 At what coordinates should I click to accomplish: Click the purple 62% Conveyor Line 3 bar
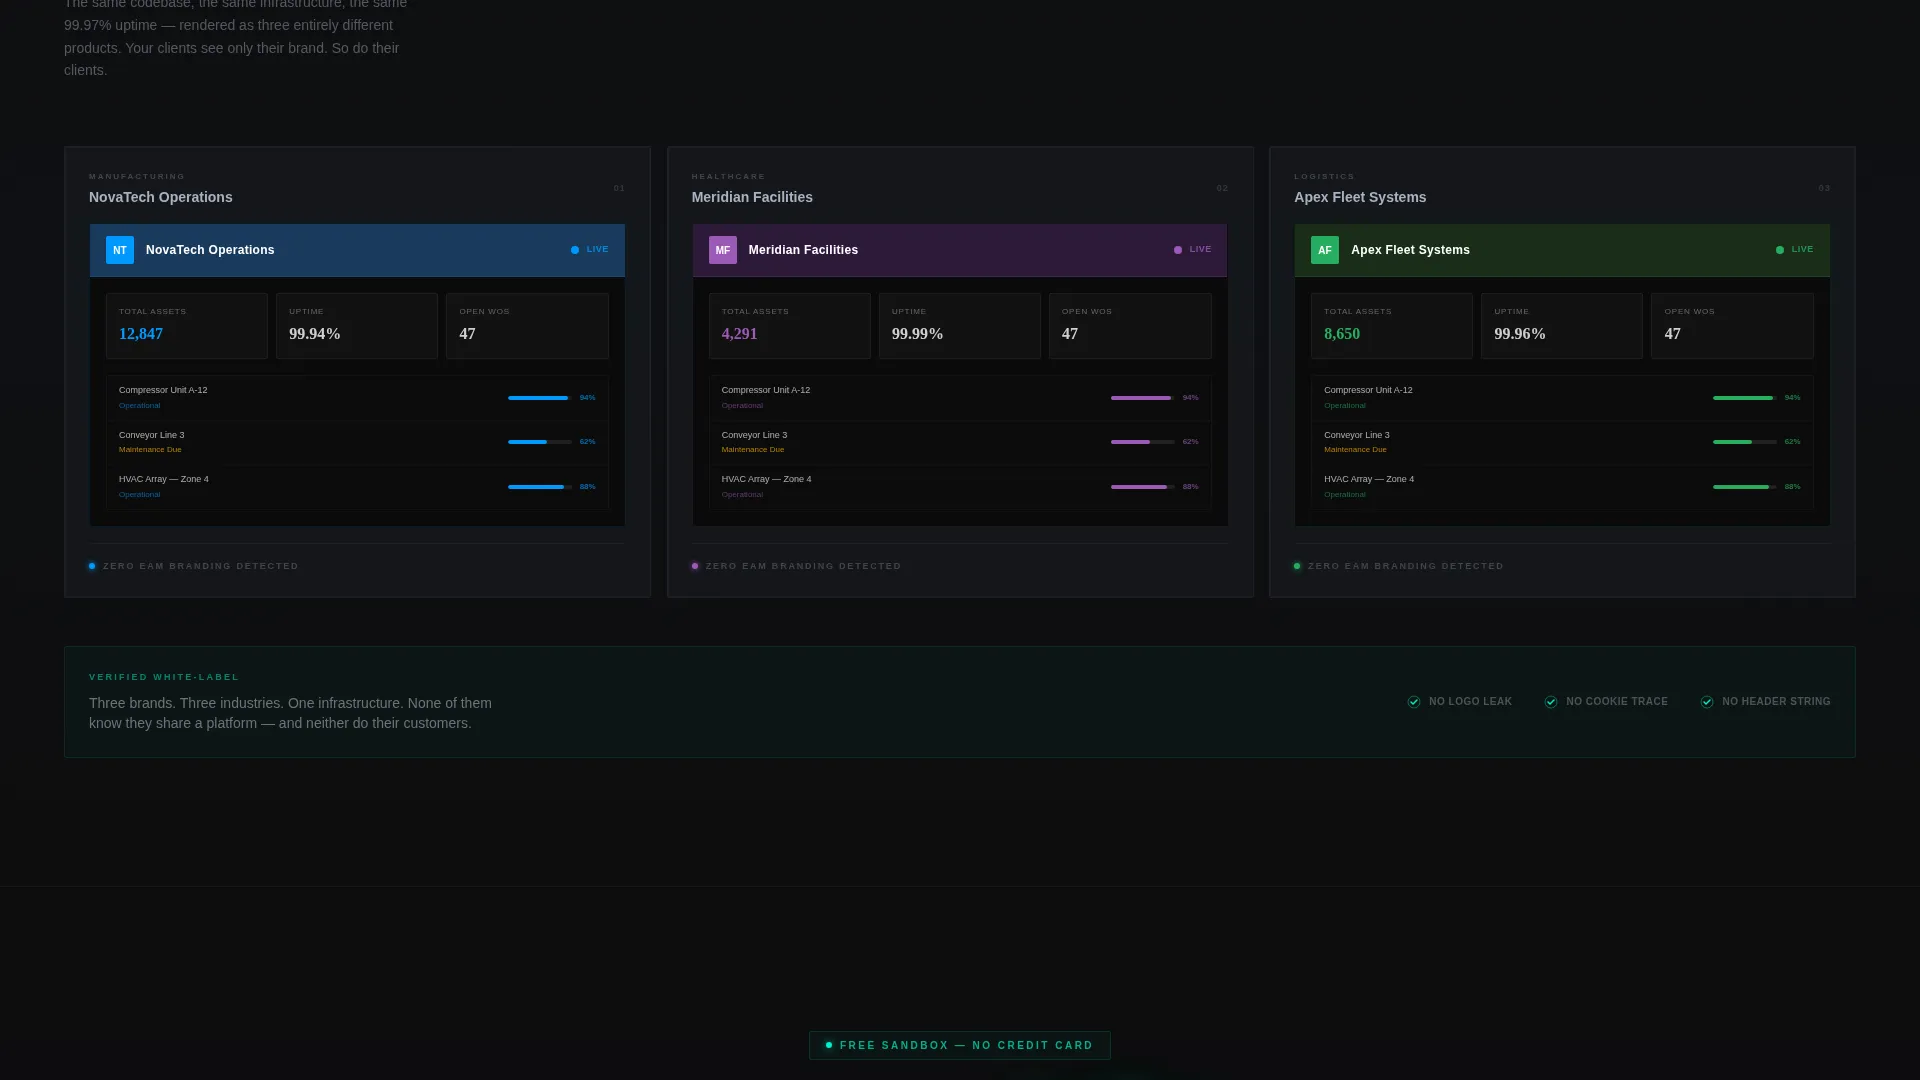[x=1142, y=442]
